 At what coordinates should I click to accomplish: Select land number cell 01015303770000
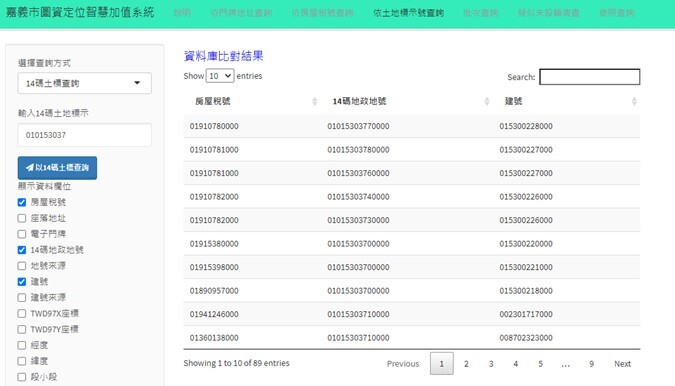point(358,126)
